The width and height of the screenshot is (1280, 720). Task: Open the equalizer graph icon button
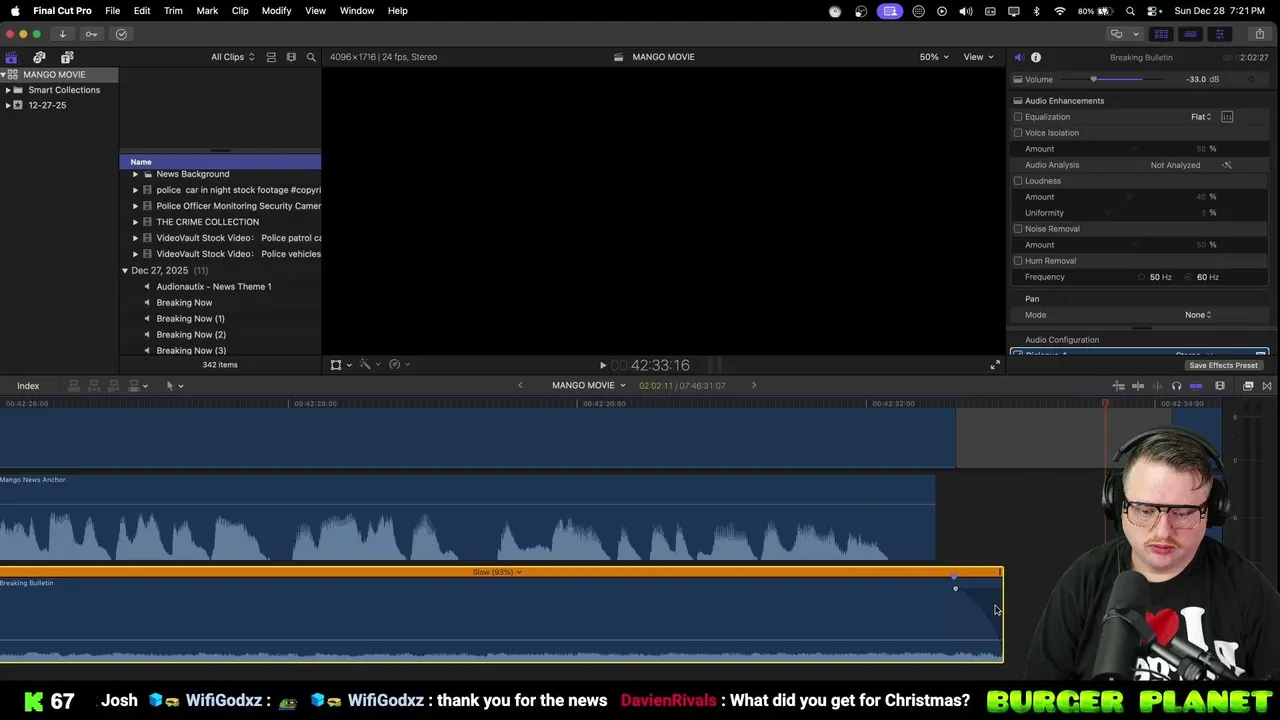pyautogui.click(x=1227, y=117)
